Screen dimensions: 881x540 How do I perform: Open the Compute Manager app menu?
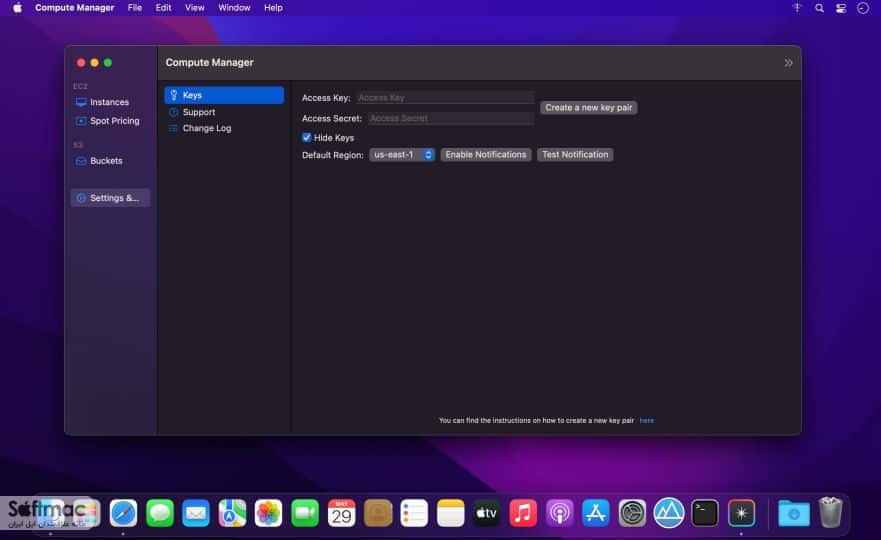74,8
